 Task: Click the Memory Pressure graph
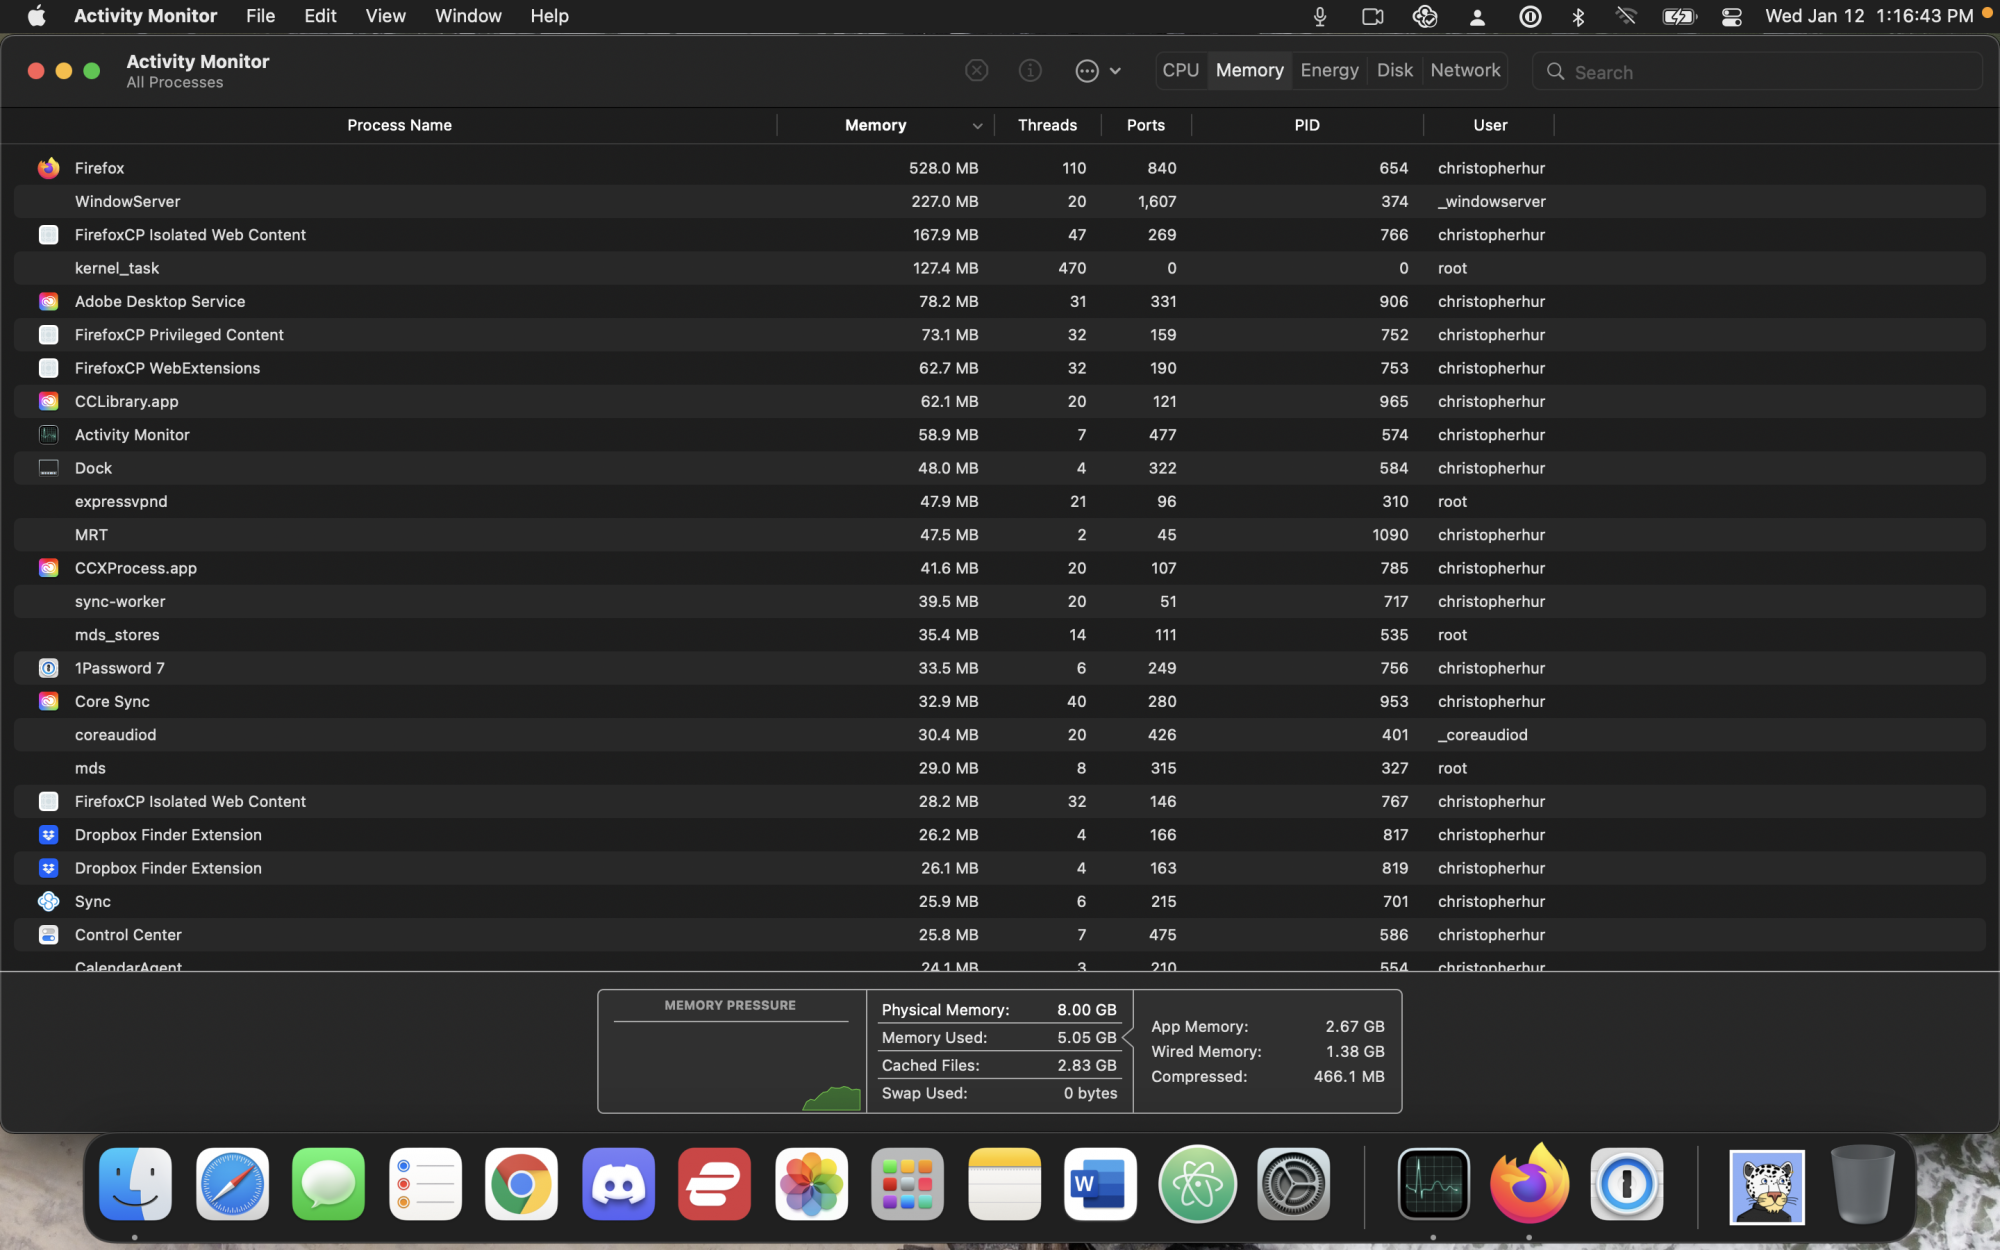(x=731, y=1060)
